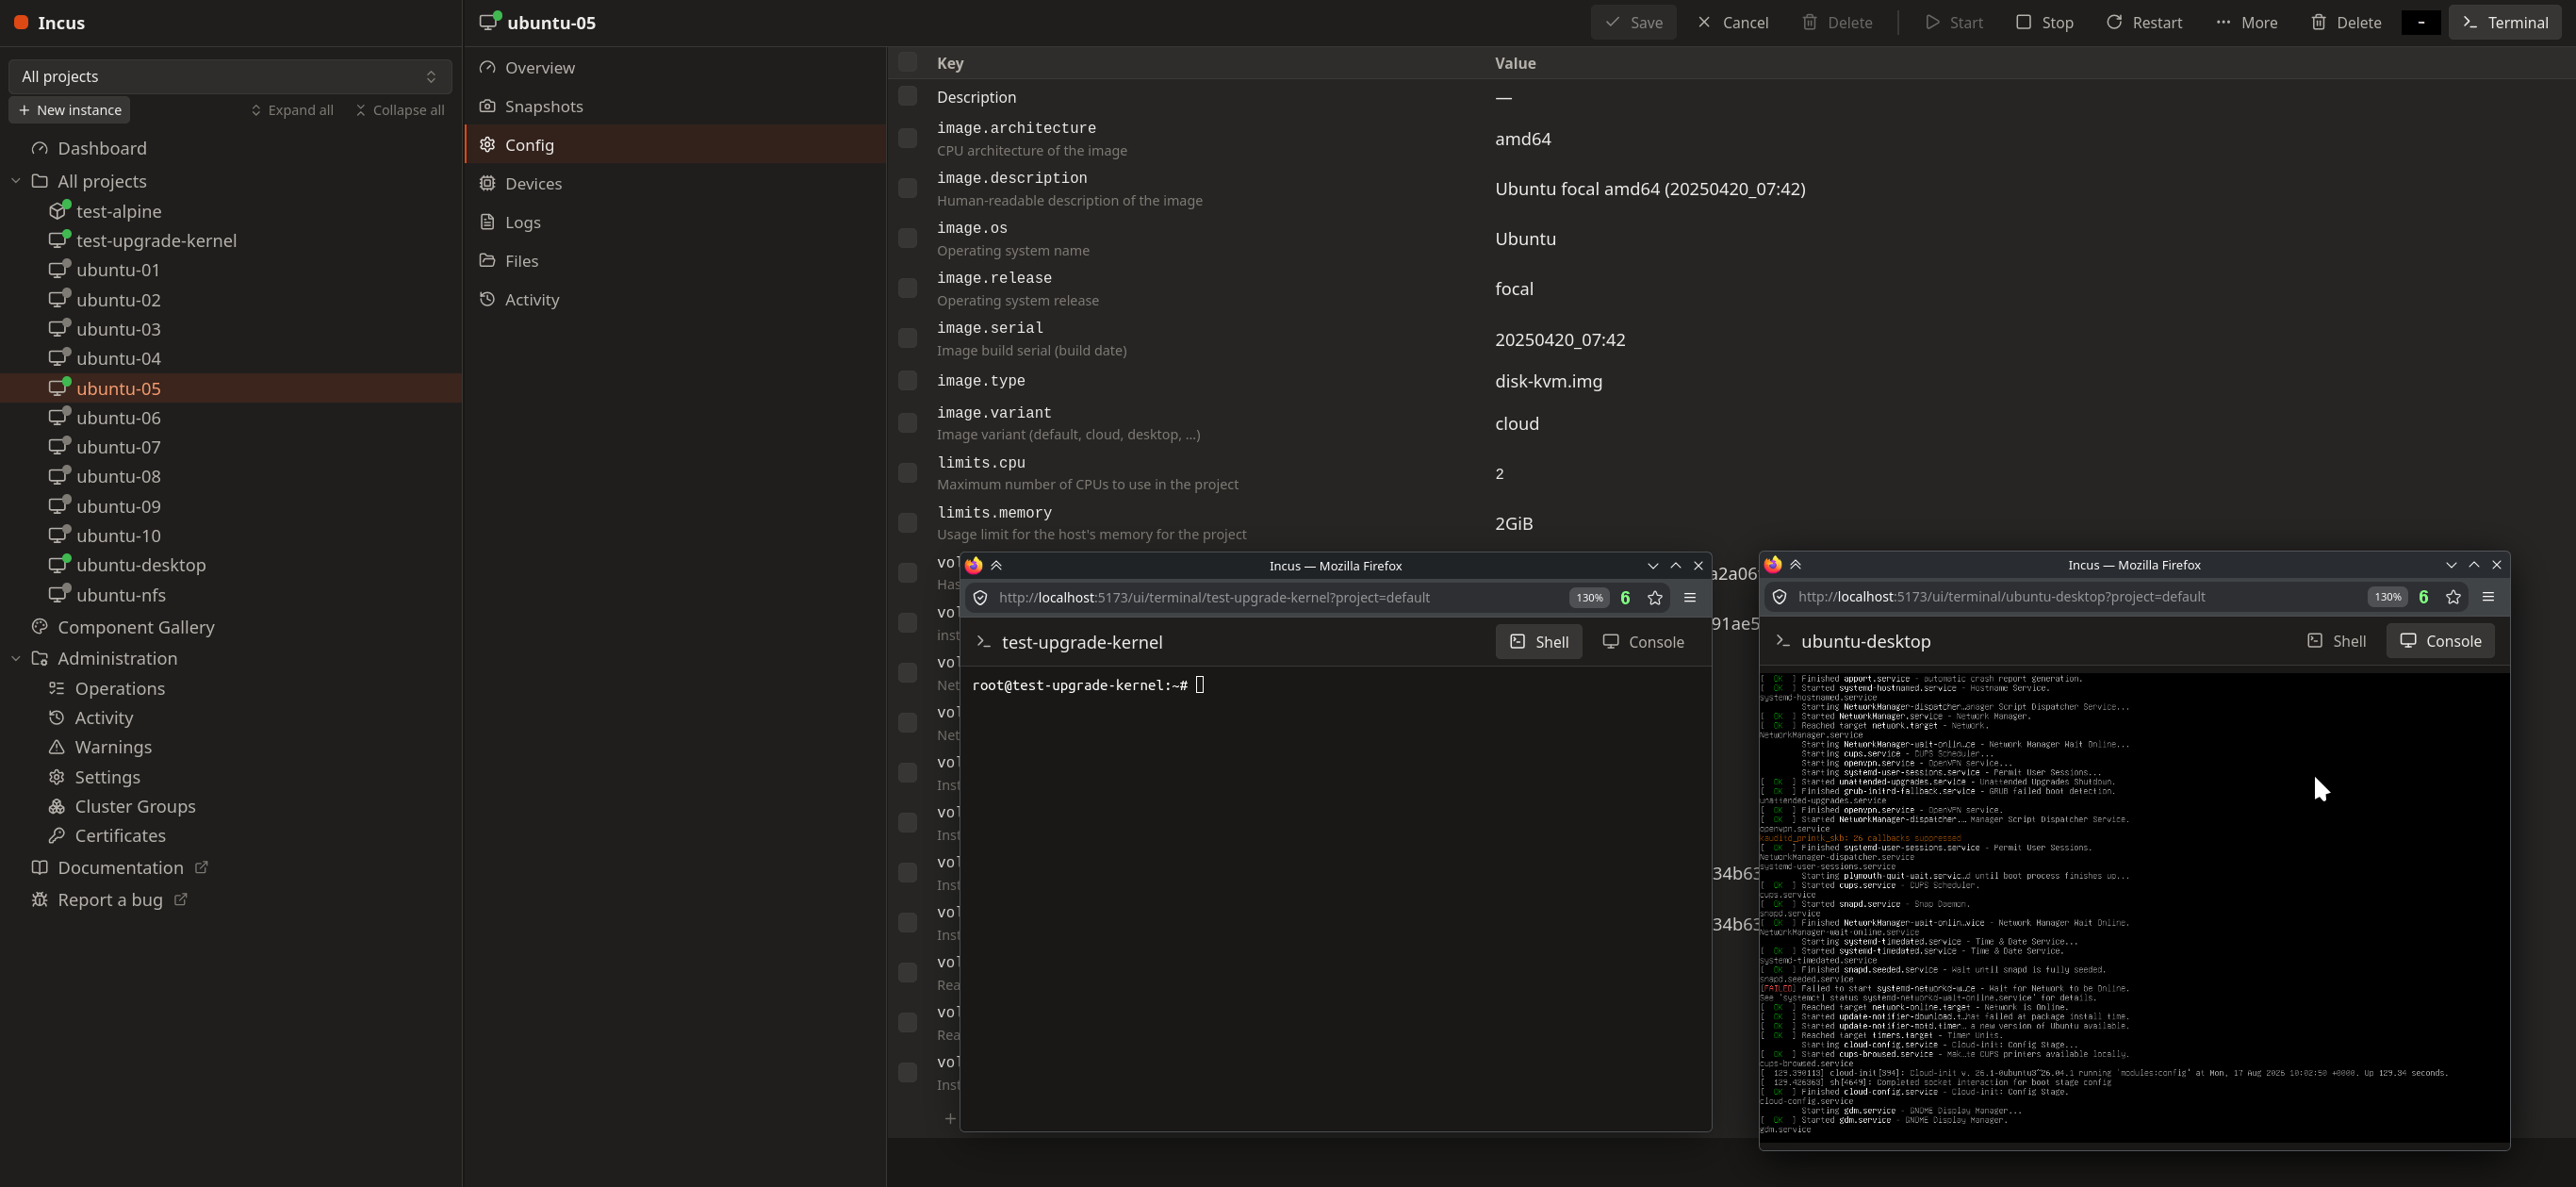Open ubuntu-03 in the sidebar

[x=118, y=329]
